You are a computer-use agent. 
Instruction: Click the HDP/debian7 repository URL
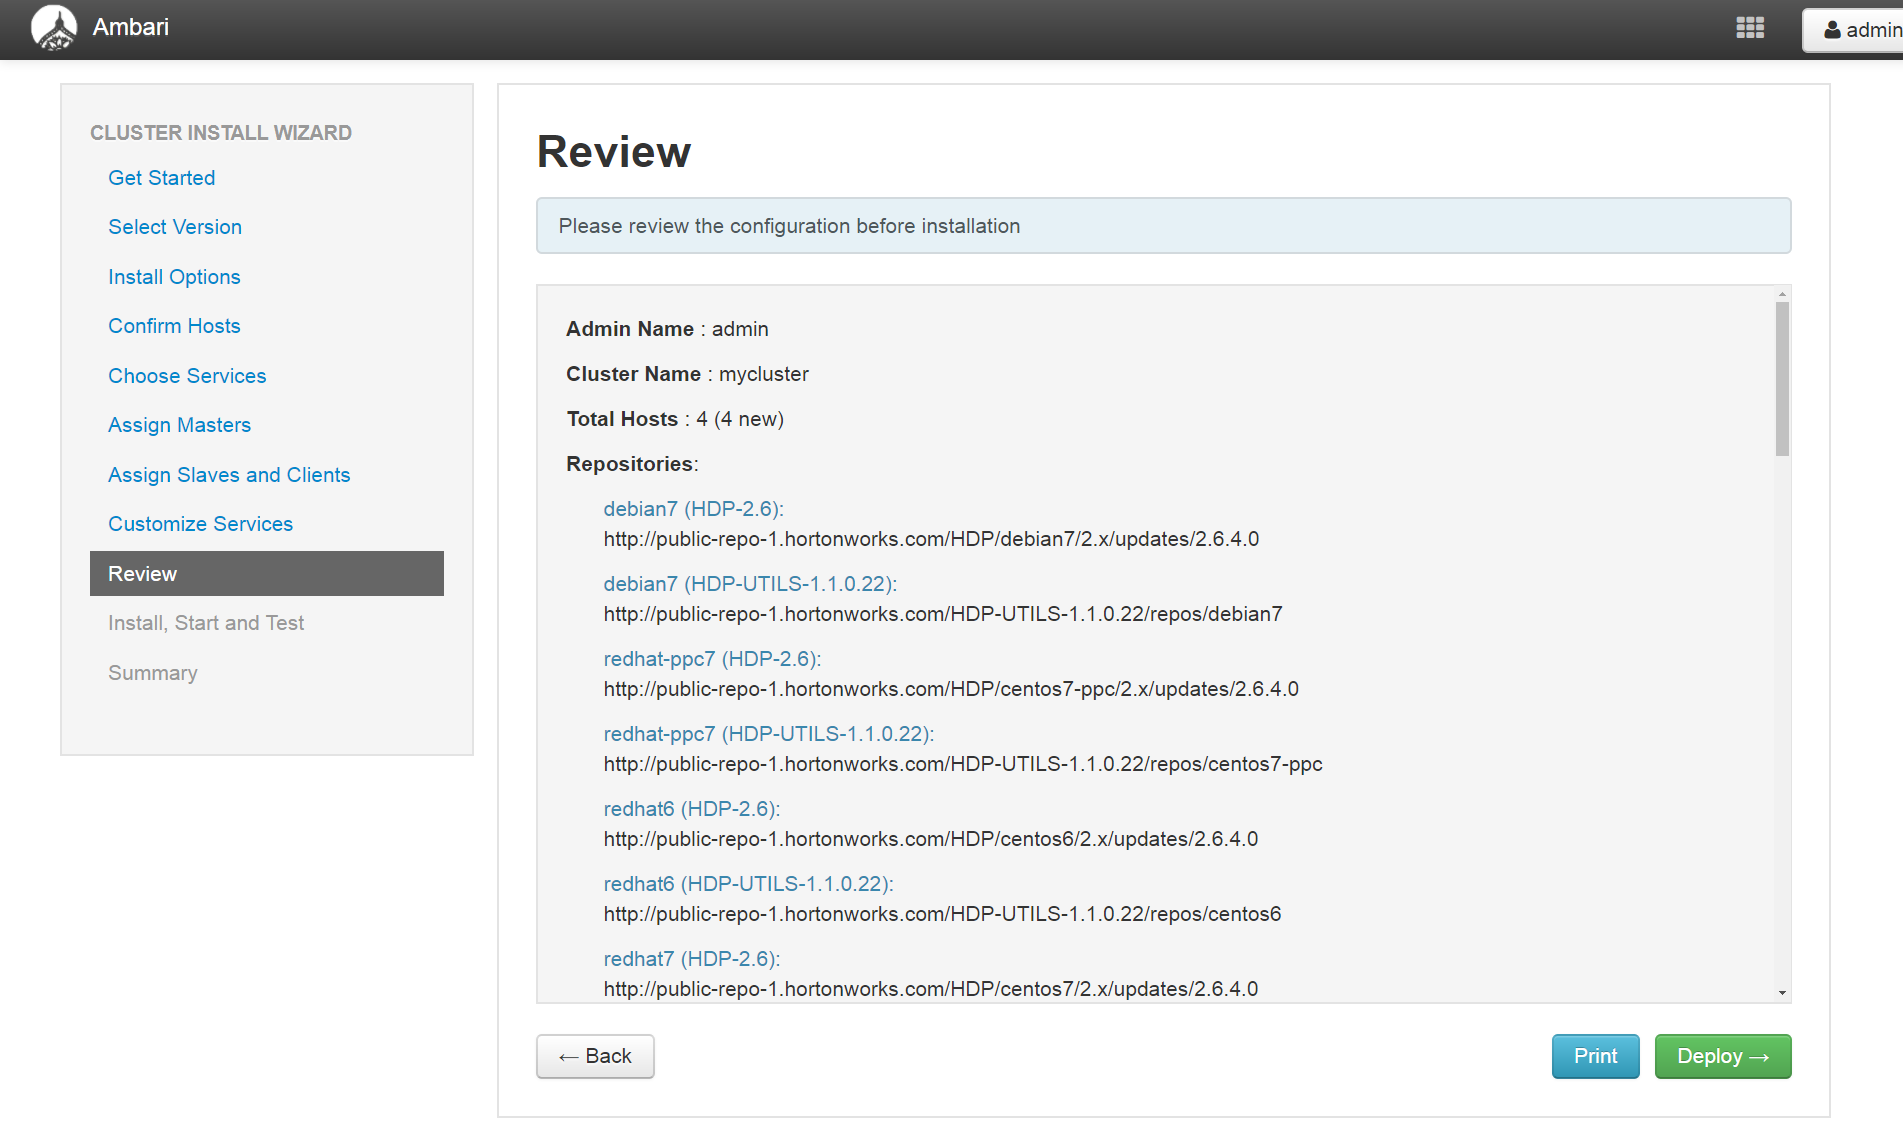pos(931,539)
